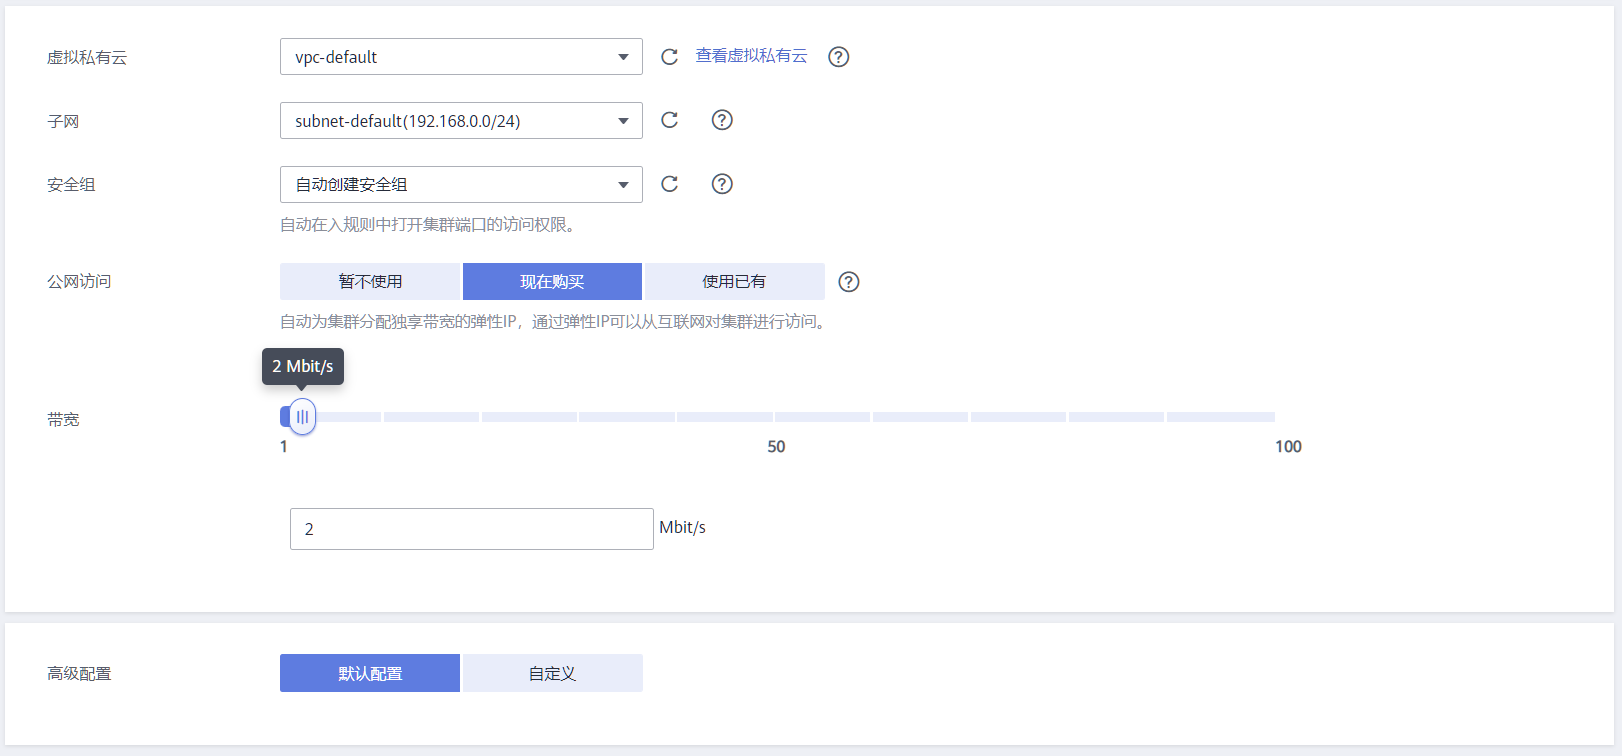Select 暂不使用 for public access
The width and height of the screenshot is (1622, 756).
point(370,282)
